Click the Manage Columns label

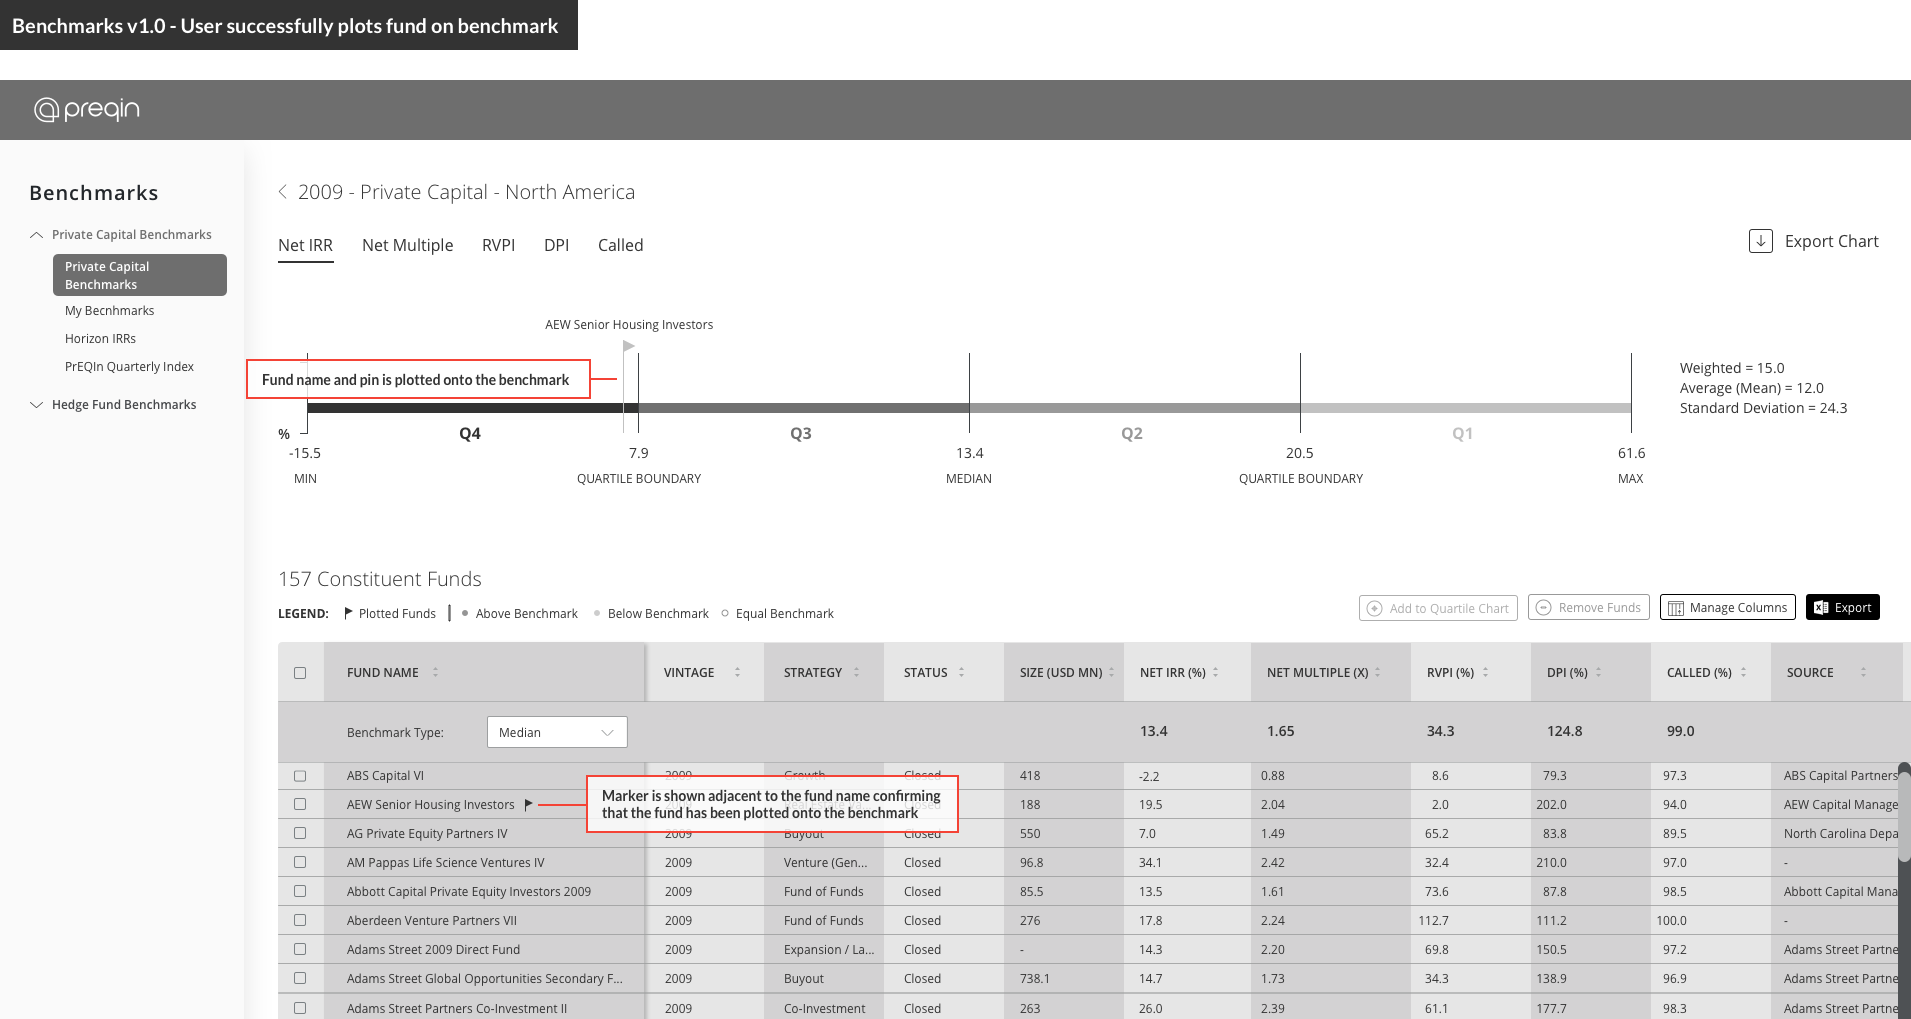(x=1738, y=607)
